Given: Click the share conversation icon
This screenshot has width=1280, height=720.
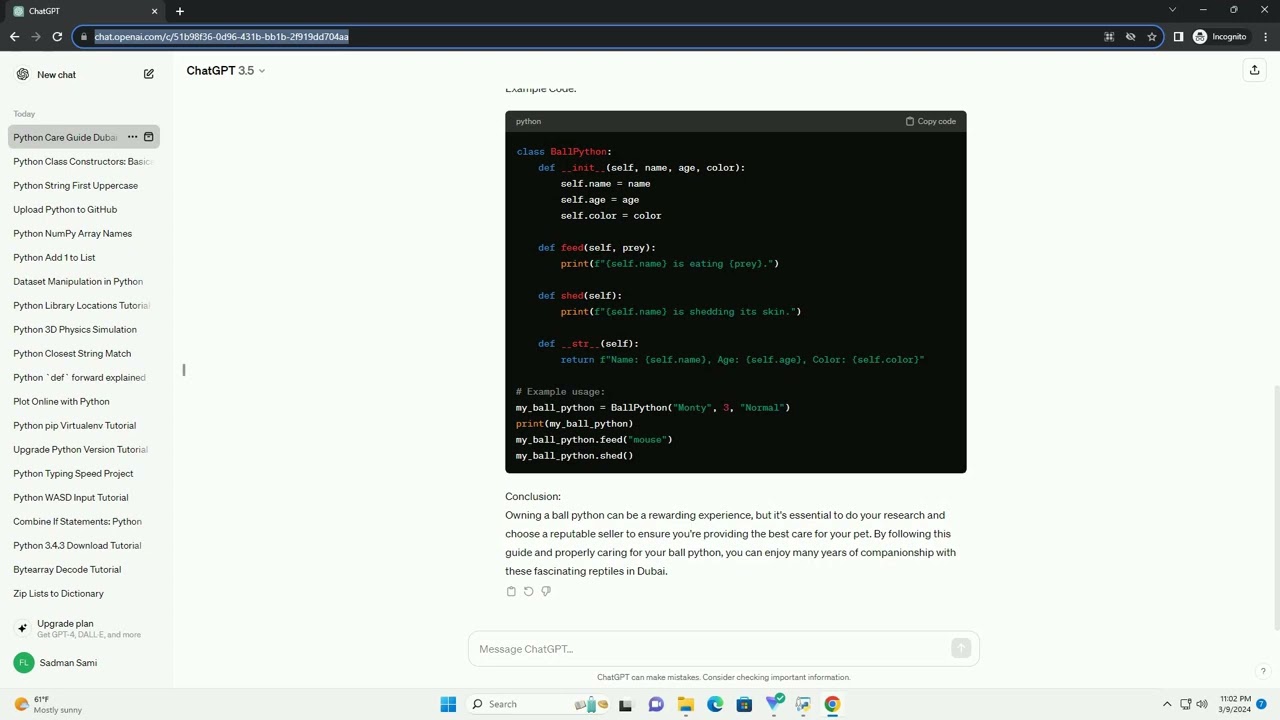Looking at the screenshot, I should 1254,70.
